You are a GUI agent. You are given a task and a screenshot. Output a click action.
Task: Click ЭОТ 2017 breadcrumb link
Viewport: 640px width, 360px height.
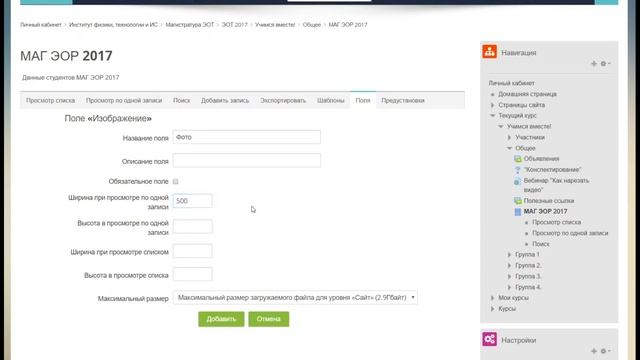235,25
